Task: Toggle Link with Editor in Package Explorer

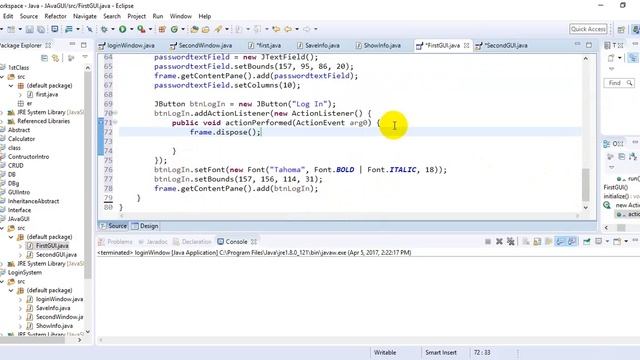Action: pyautogui.click(x=55, y=58)
